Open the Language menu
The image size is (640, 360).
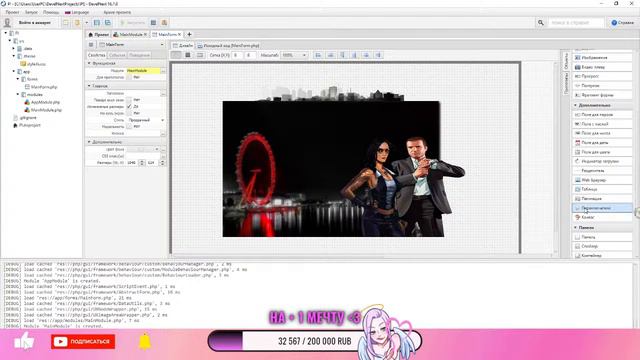[77, 12]
